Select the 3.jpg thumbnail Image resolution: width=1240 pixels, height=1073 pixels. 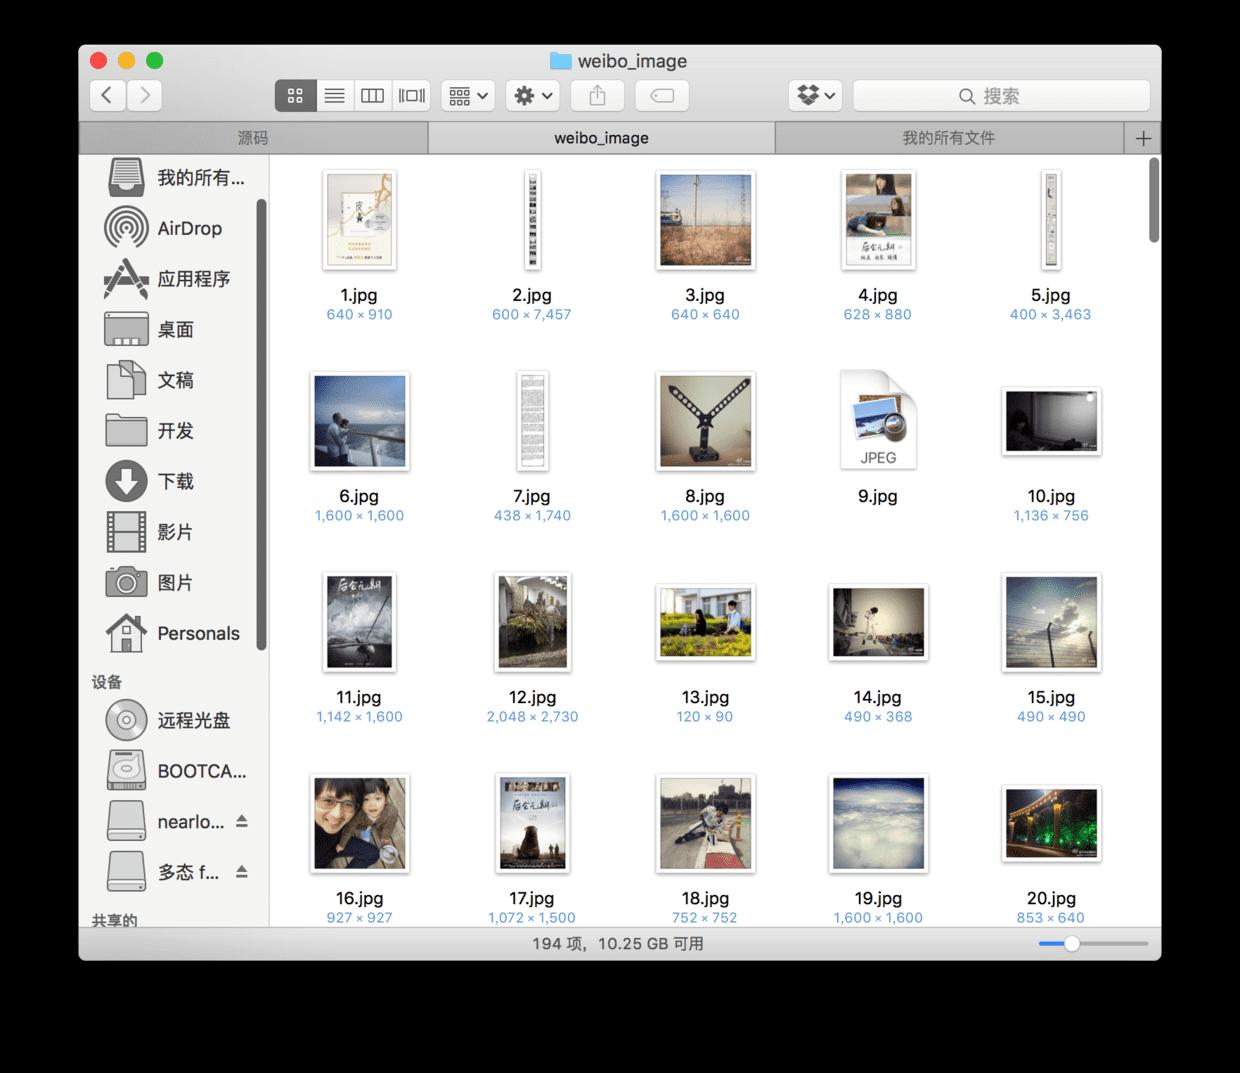point(705,220)
